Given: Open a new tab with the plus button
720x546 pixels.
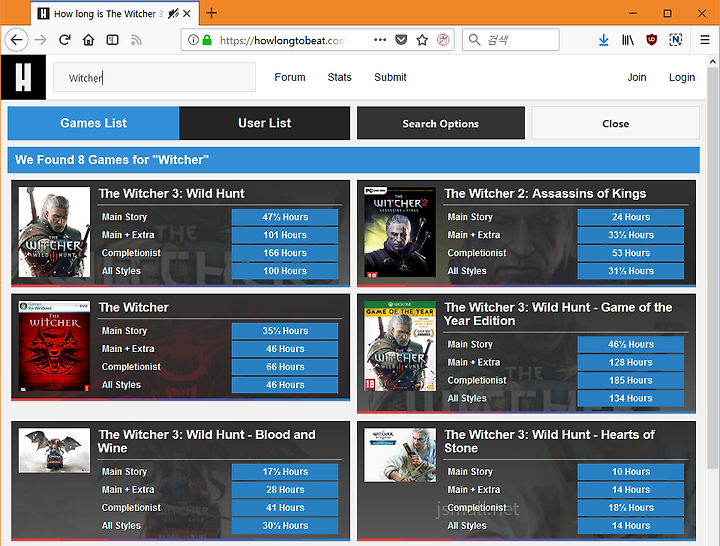Looking at the screenshot, I should coord(211,13).
